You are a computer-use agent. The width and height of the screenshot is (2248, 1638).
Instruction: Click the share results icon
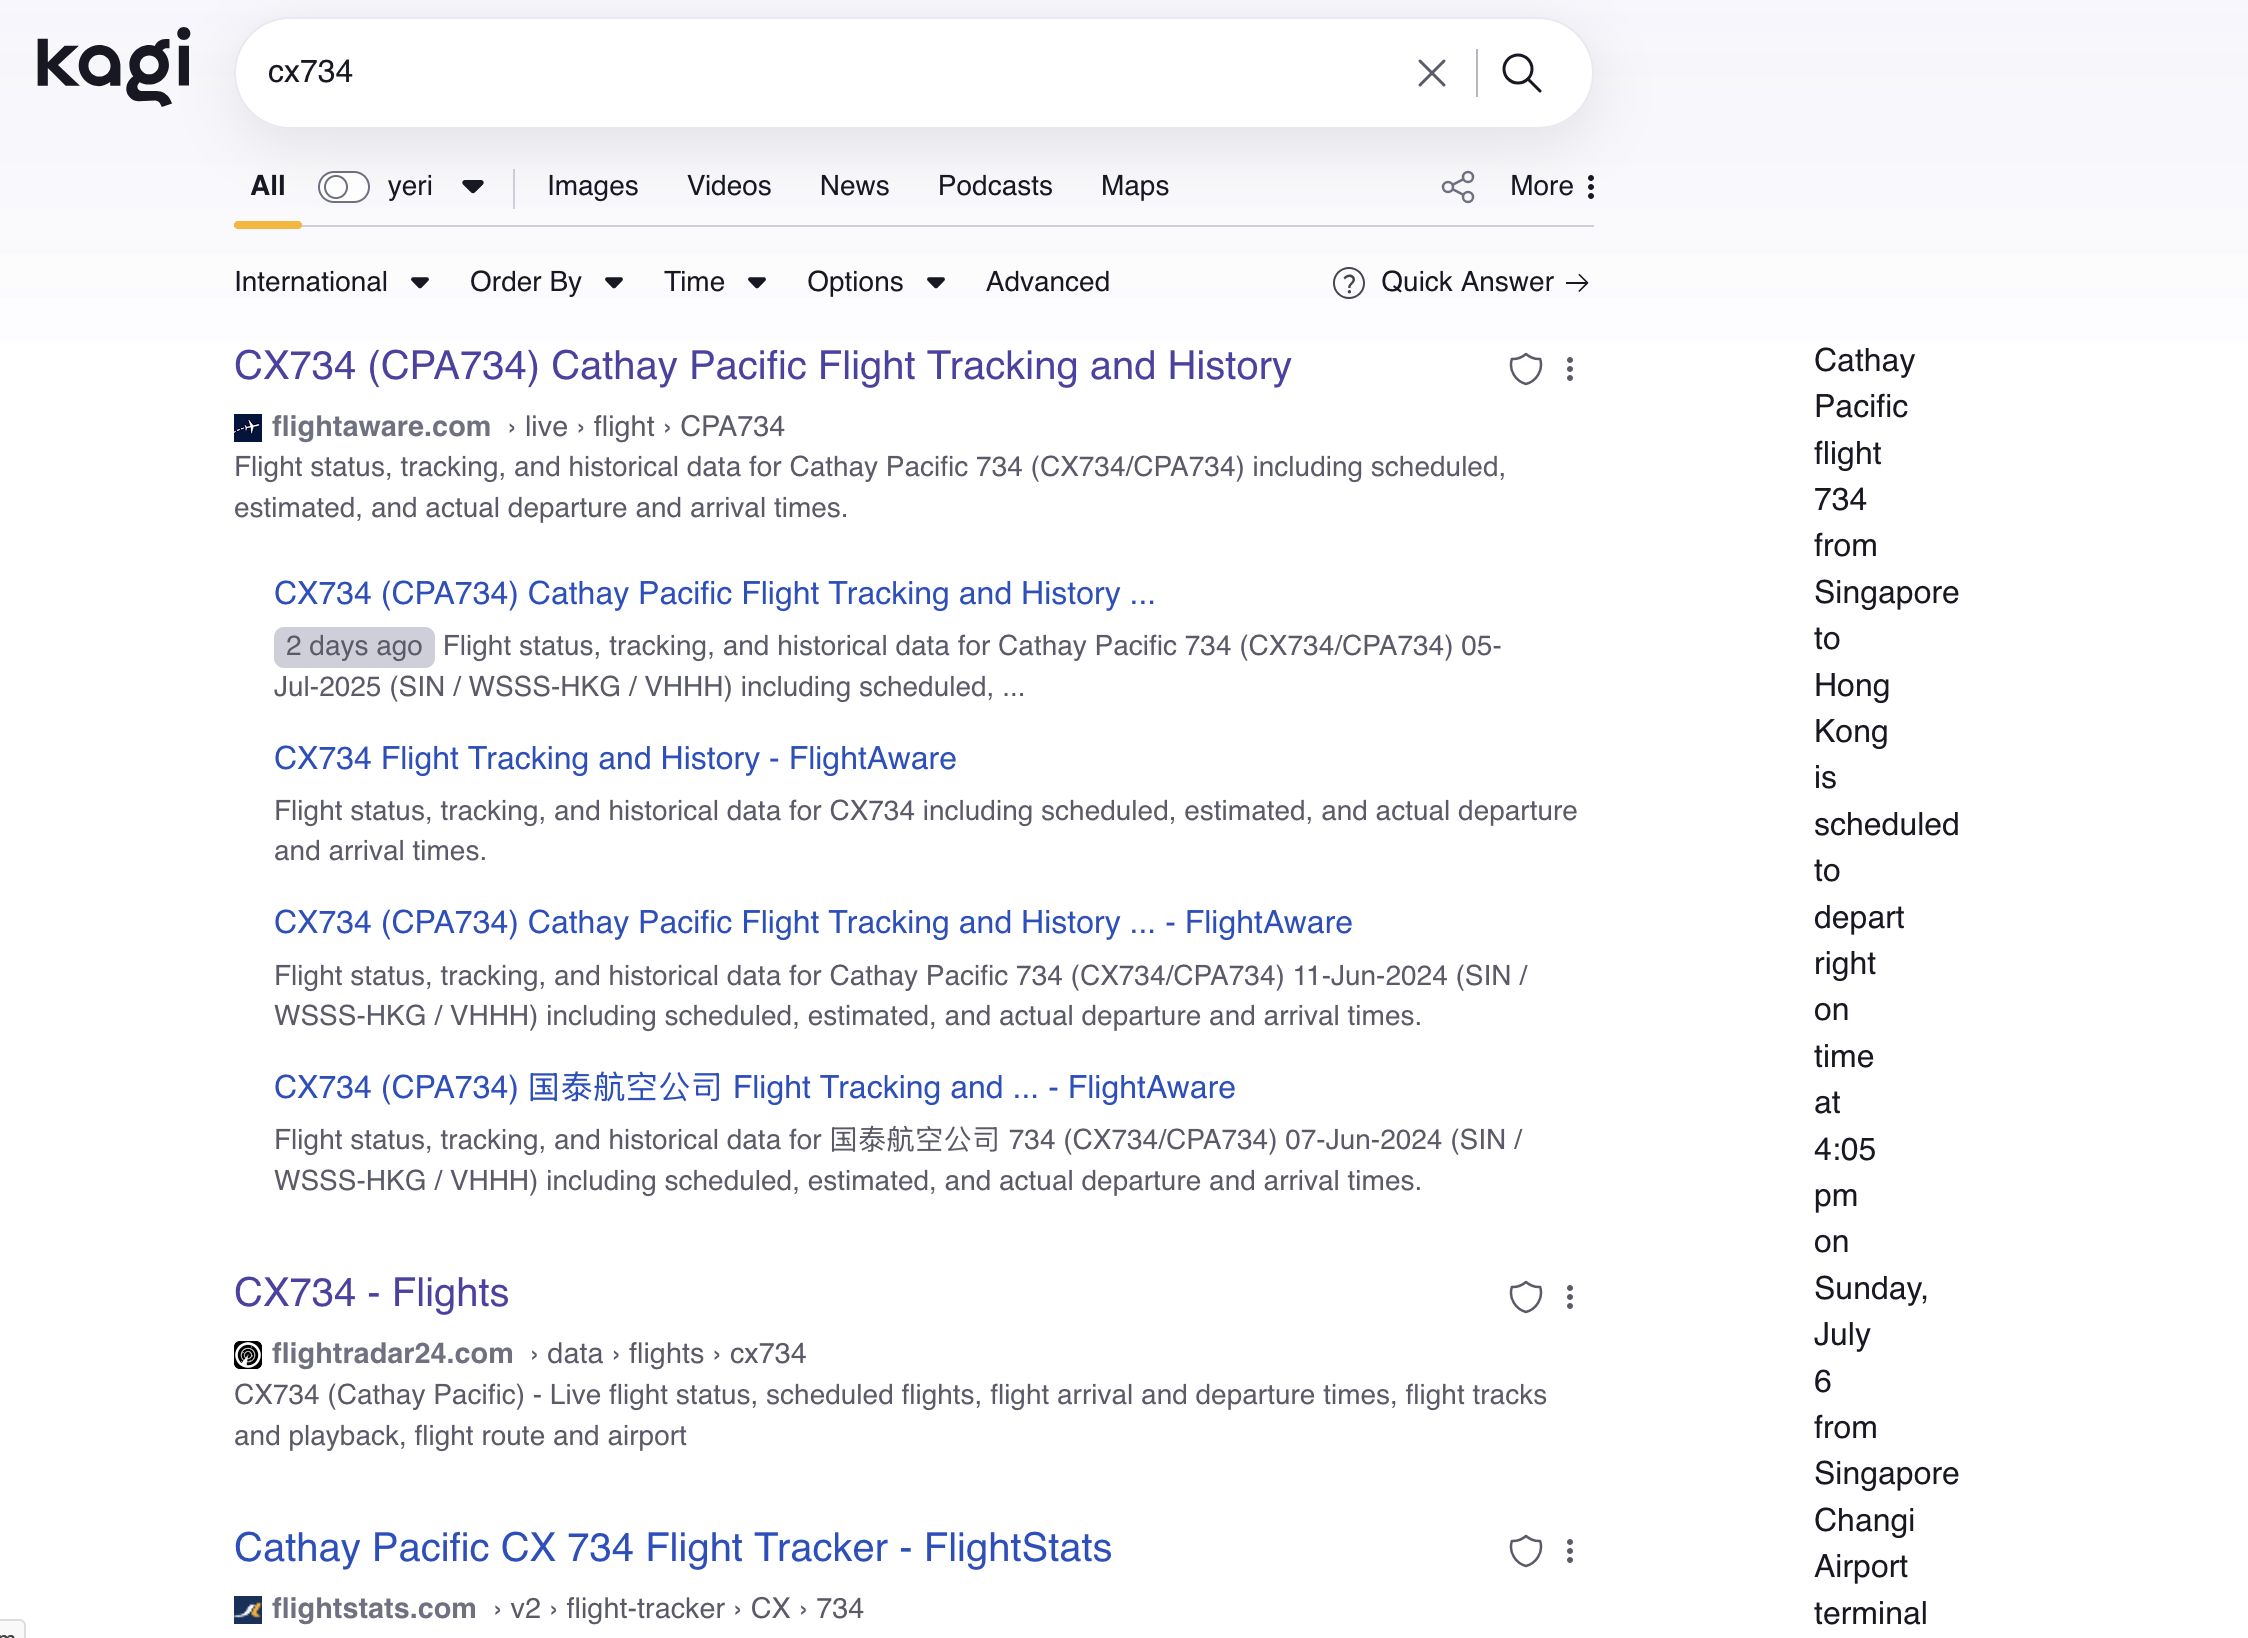click(1457, 186)
